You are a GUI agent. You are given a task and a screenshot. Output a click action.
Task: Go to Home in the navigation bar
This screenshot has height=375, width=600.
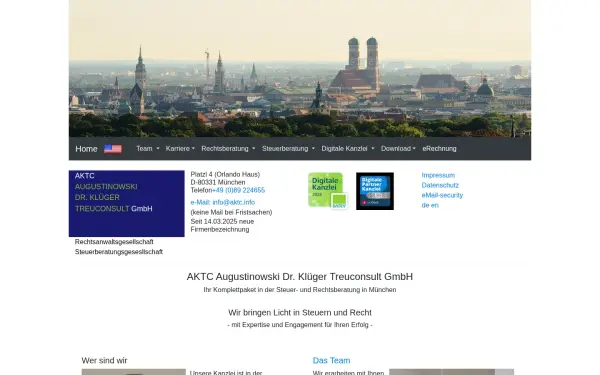coord(86,149)
